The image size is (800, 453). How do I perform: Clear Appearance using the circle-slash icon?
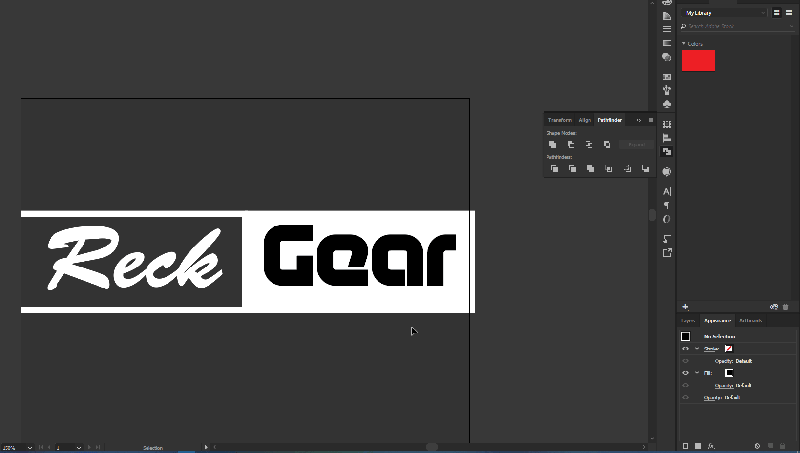[x=758, y=446]
